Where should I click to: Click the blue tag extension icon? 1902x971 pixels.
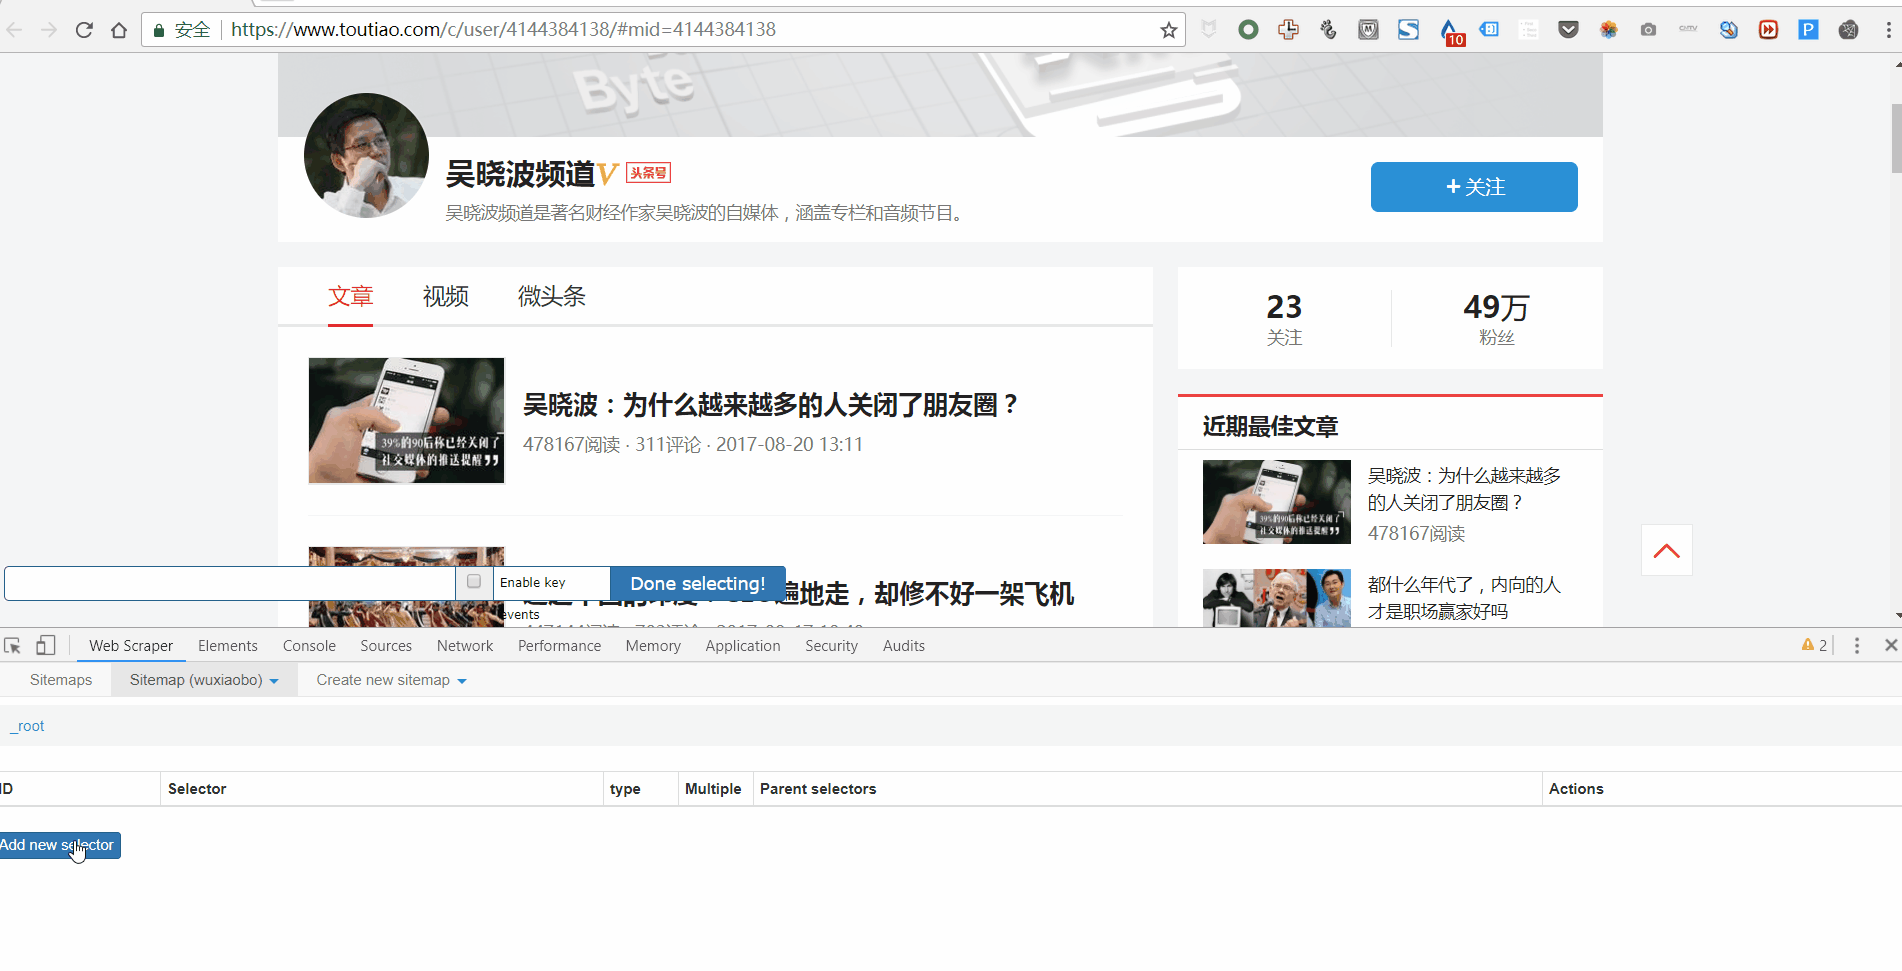1489,30
